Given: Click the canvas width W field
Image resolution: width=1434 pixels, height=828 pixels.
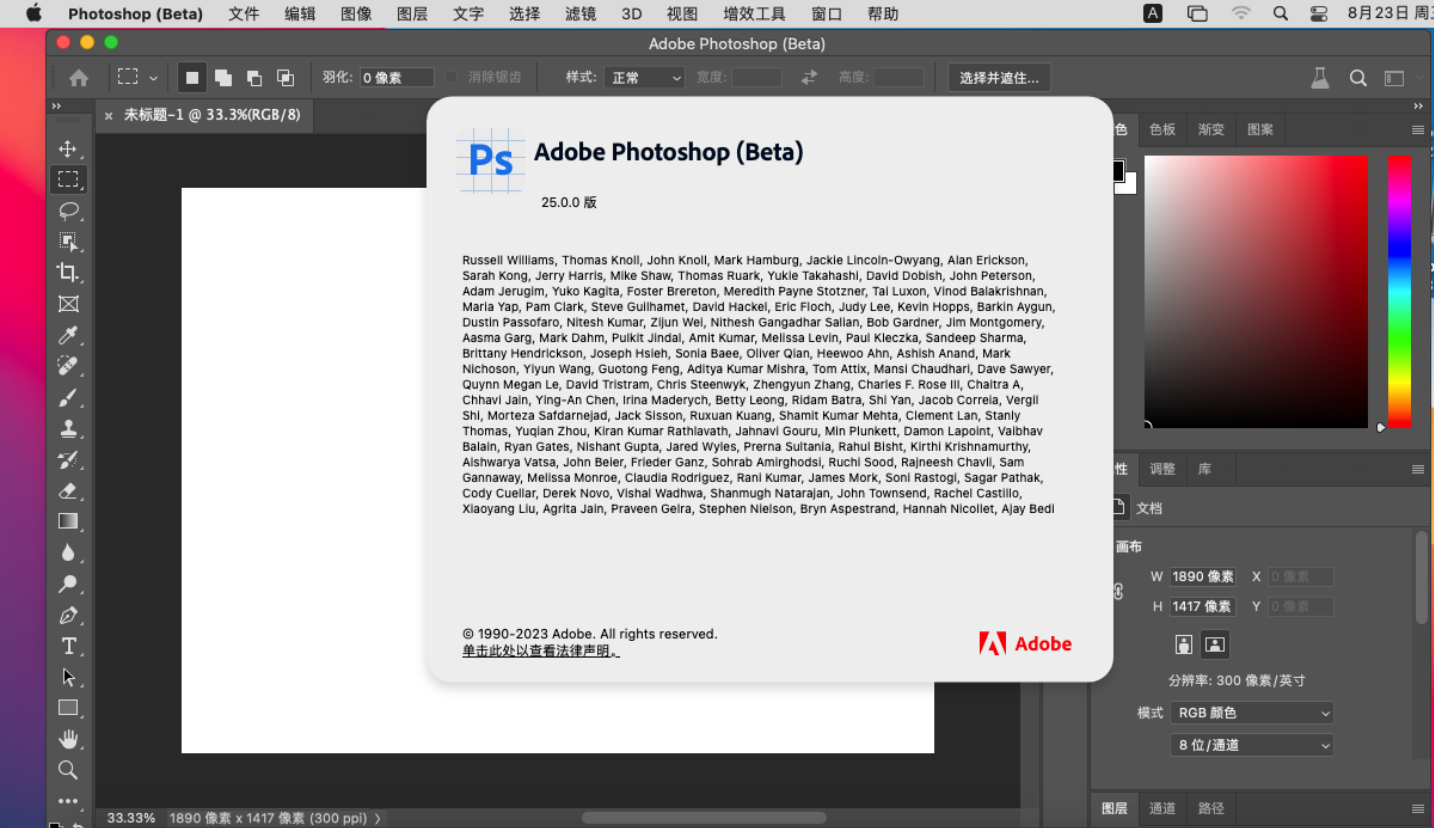Looking at the screenshot, I should click(x=1203, y=576).
